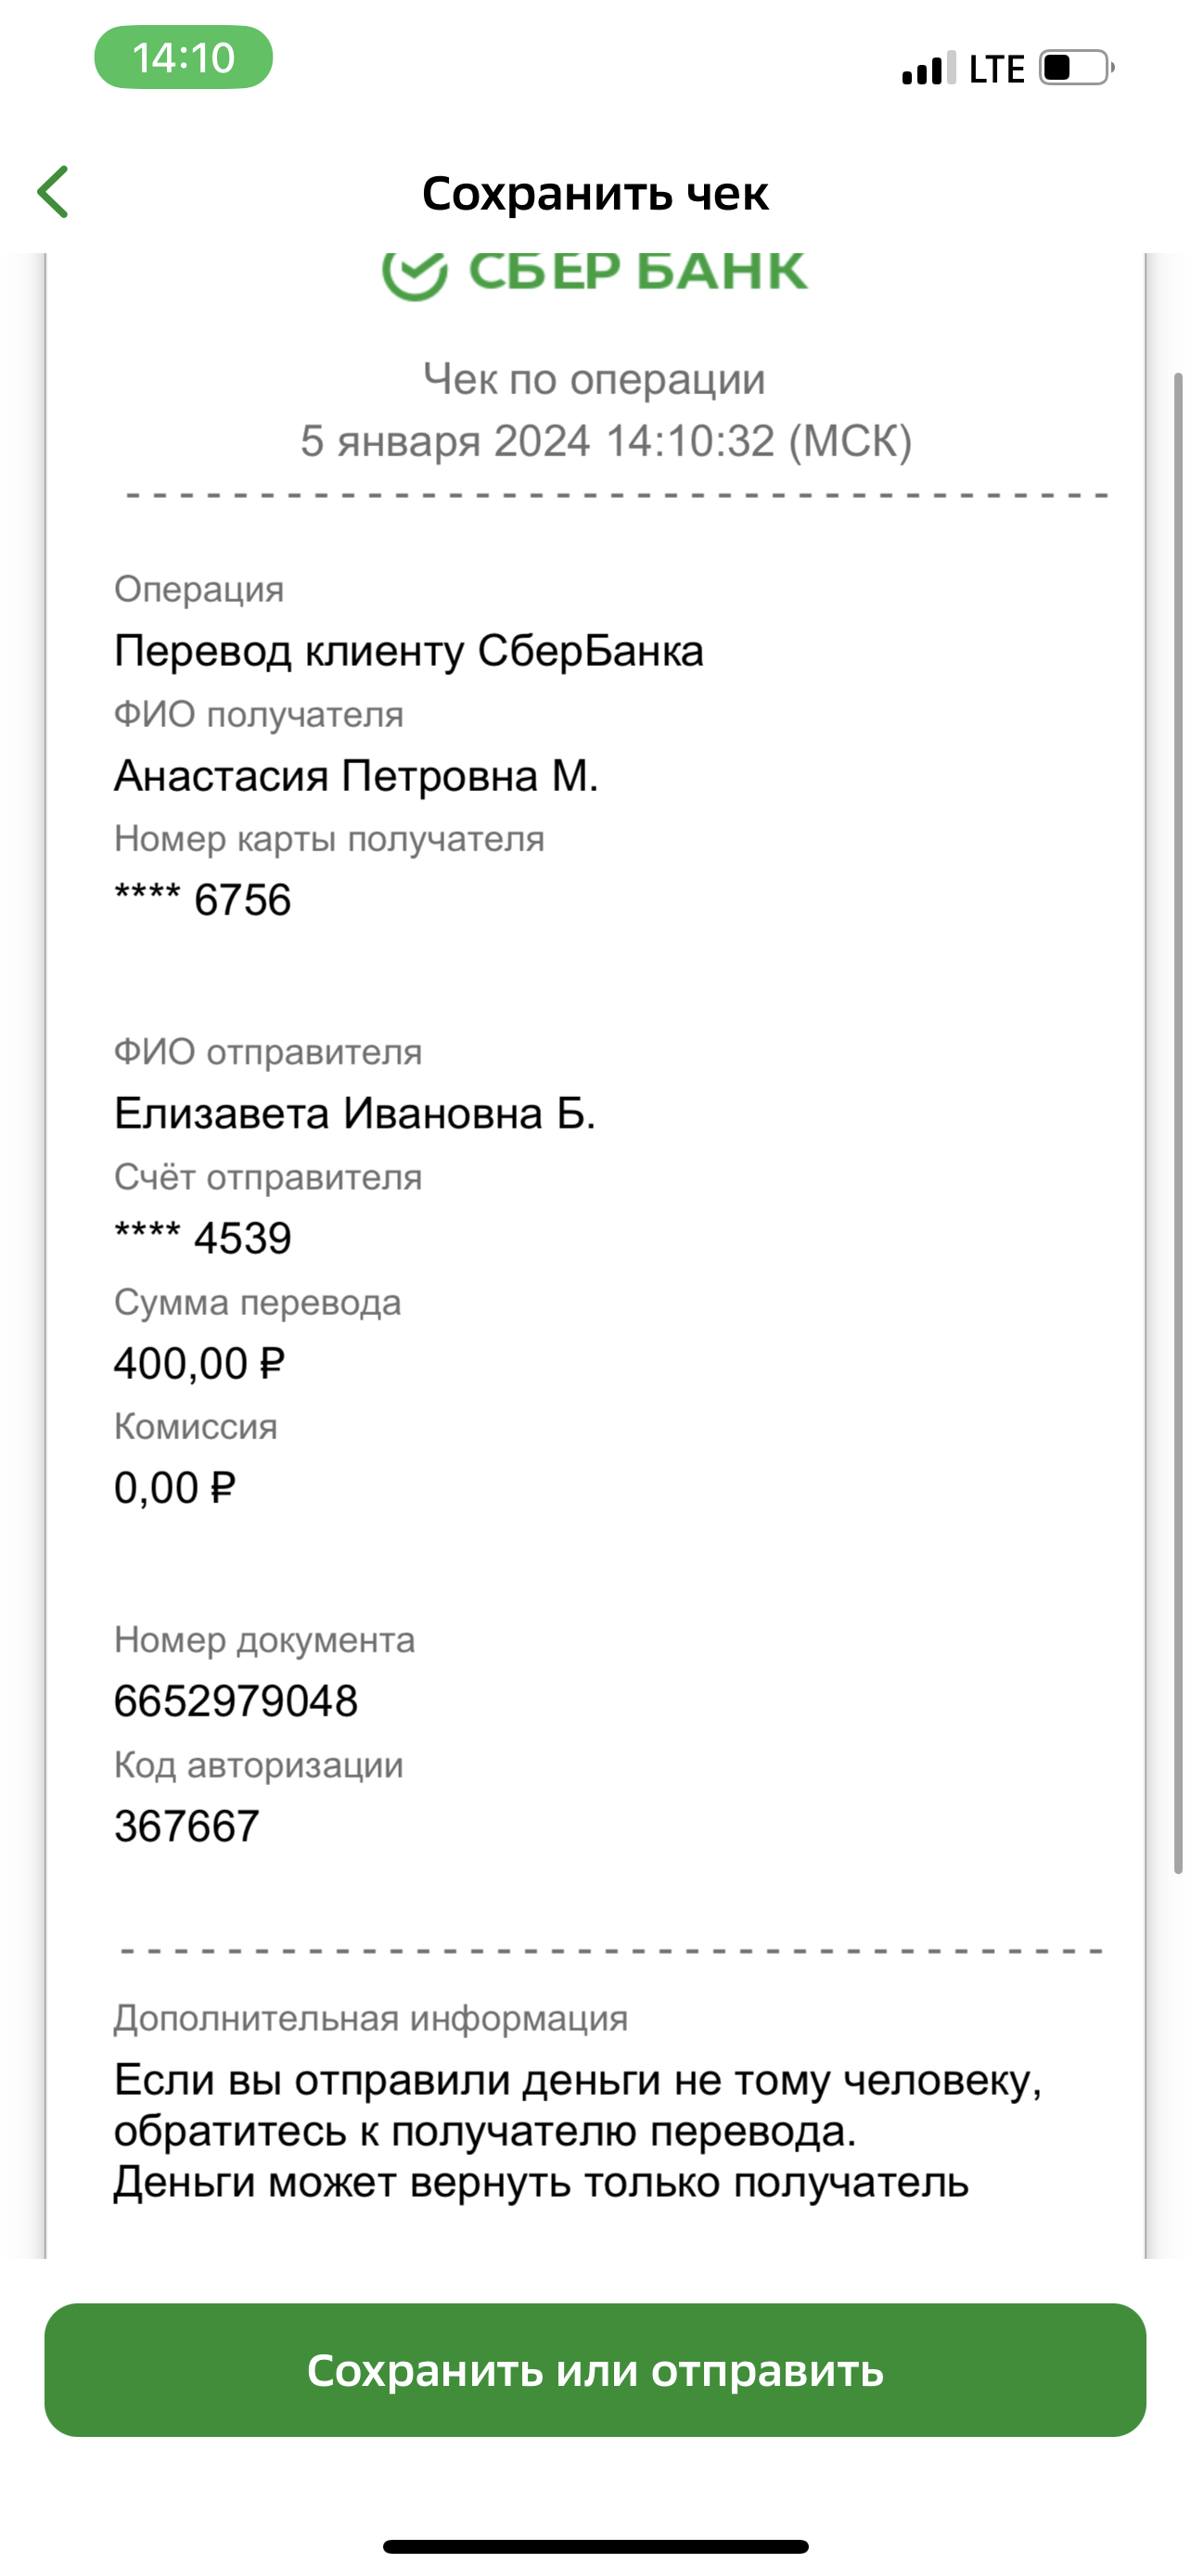Tap the sender account ending 4539

[203, 1238]
